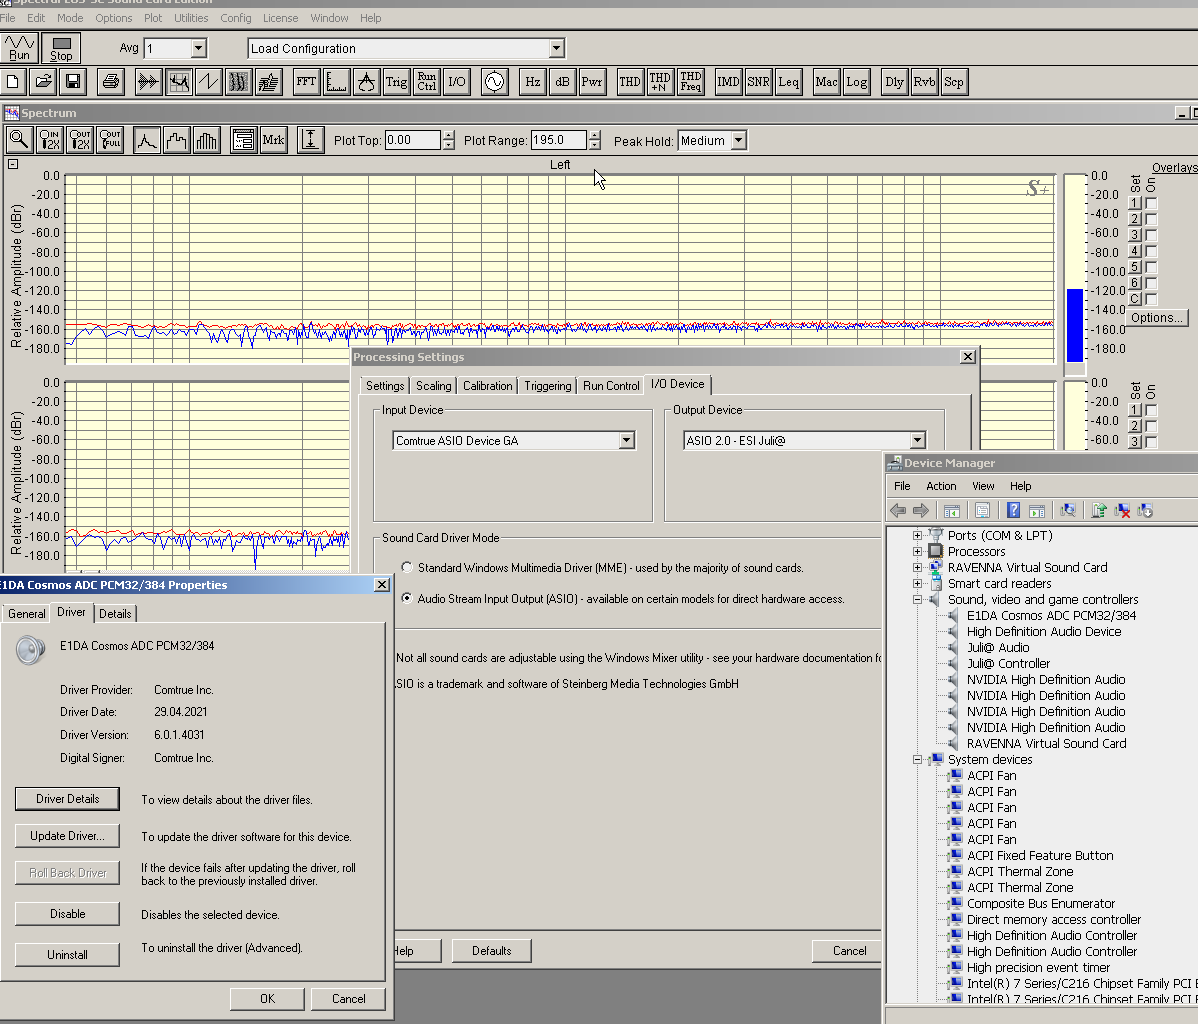Open a file with the folder icon
1198x1024 pixels.
tap(44, 82)
